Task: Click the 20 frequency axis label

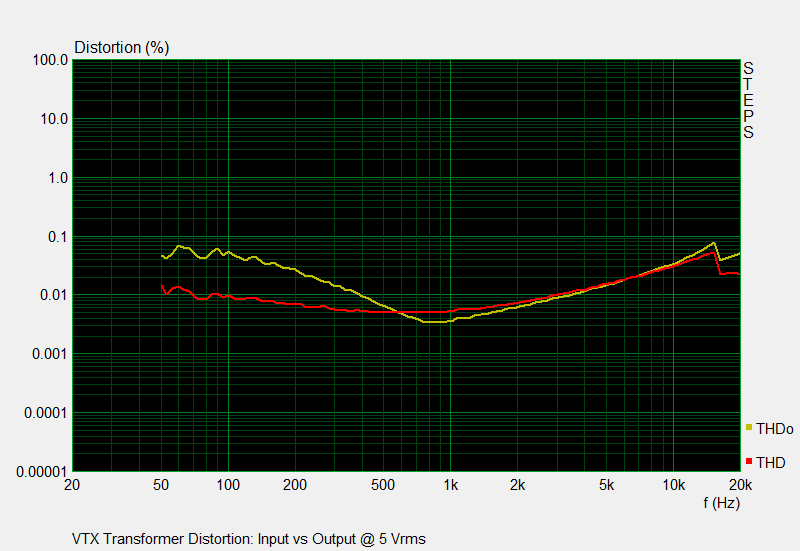Action: (x=72, y=485)
